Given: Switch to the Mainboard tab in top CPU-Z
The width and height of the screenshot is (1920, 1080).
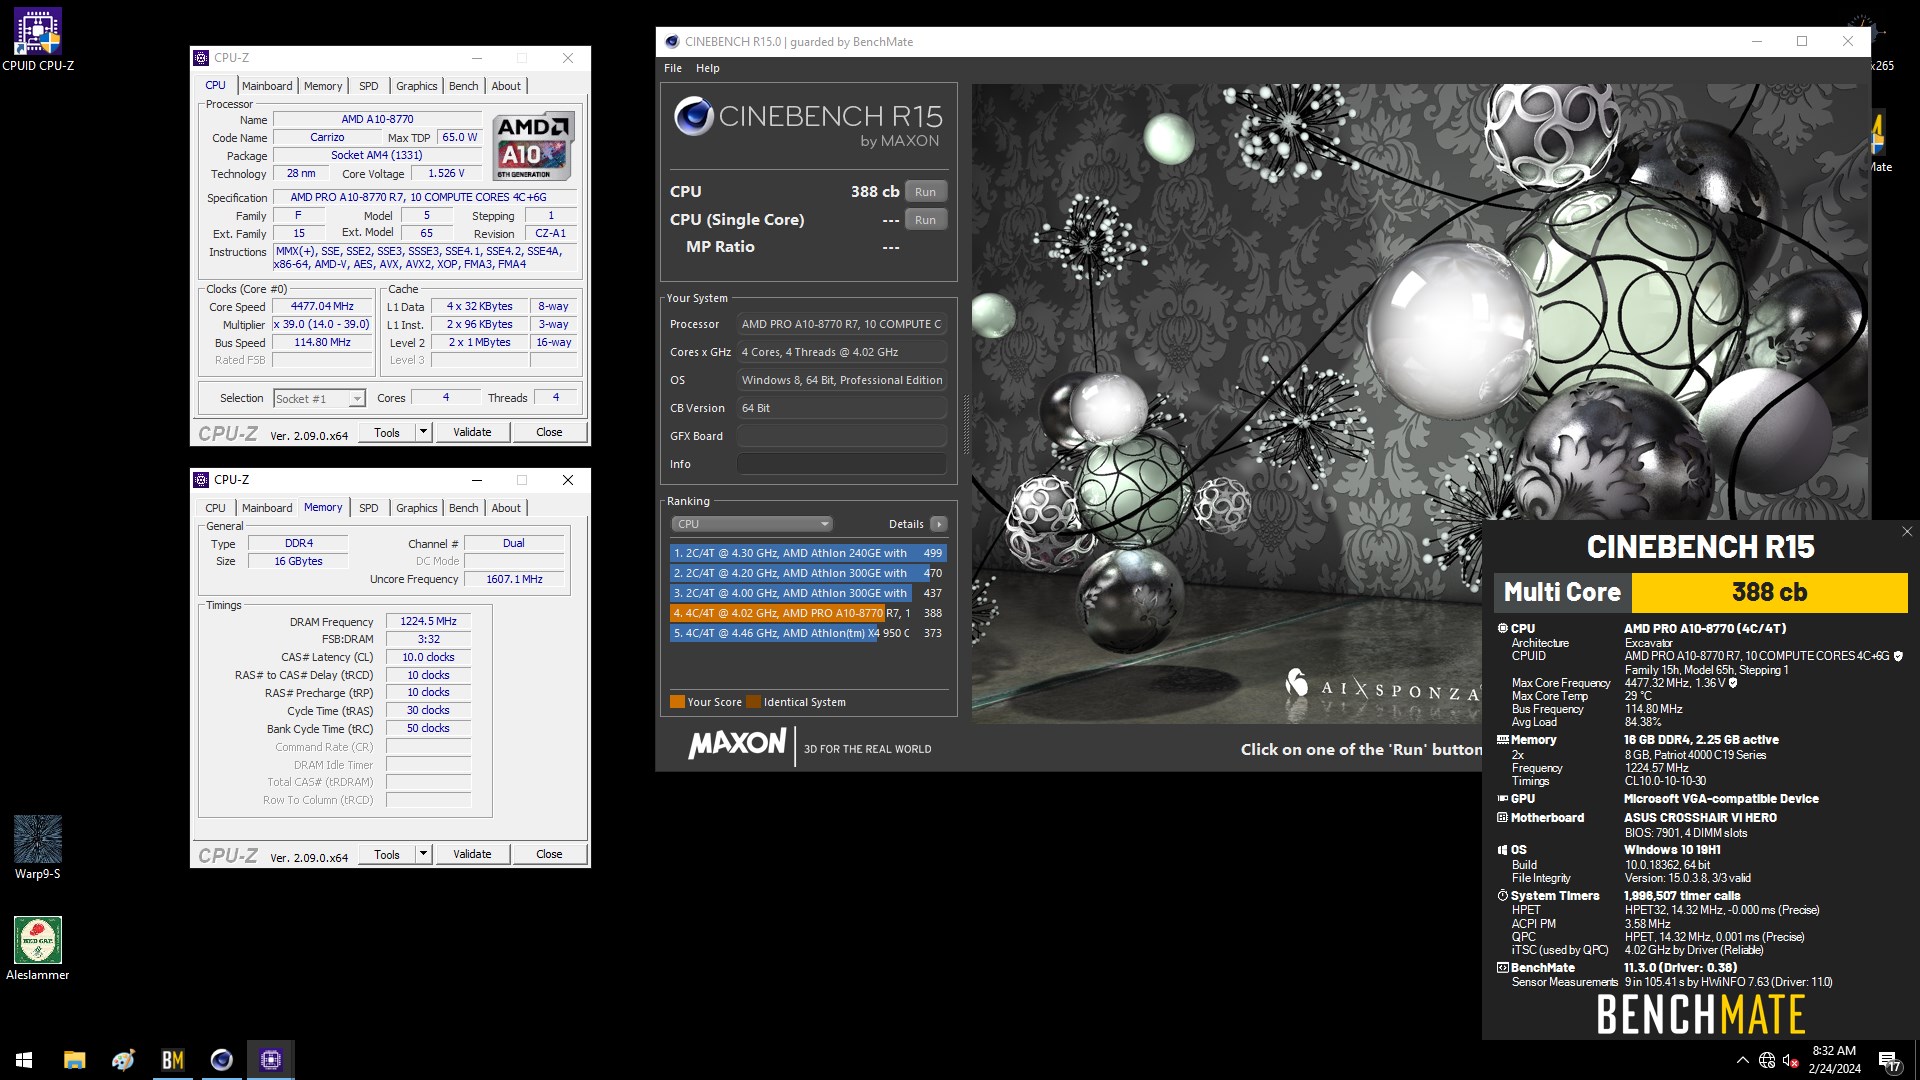Looking at the screenshot, I should [x=267, y=86].
